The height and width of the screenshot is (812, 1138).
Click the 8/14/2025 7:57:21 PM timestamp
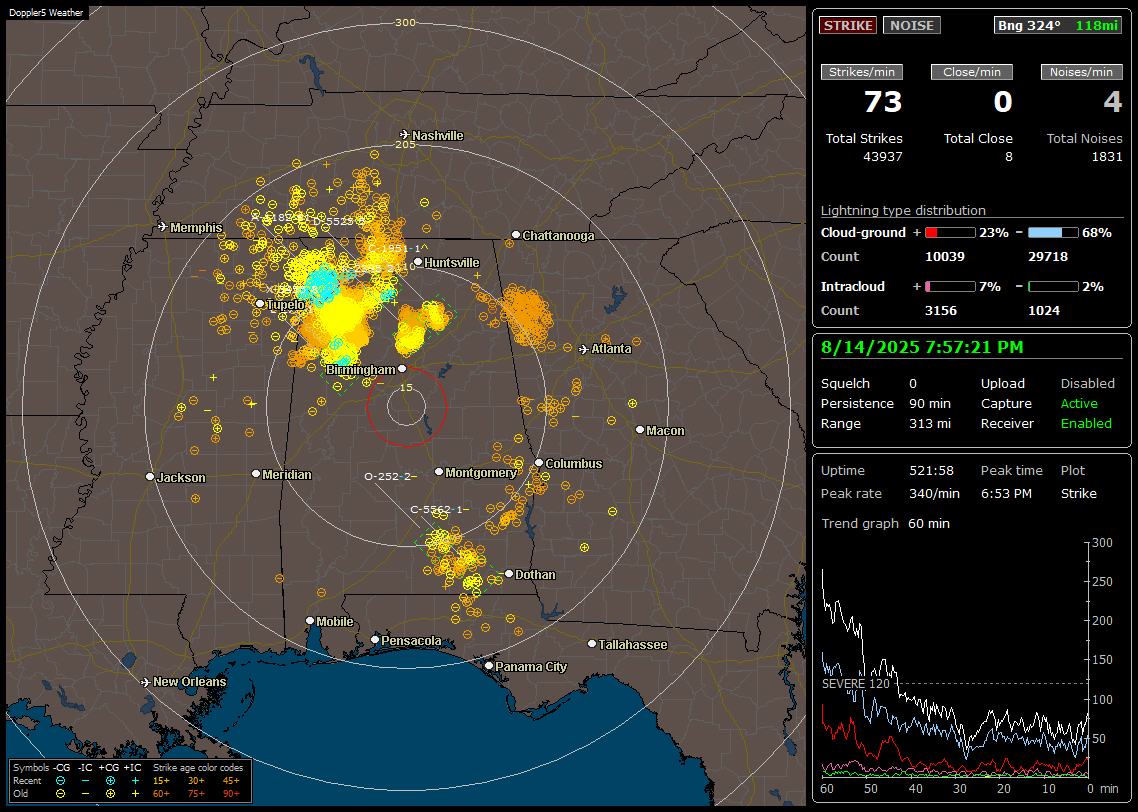pyautogui.click(x=922, y=348)
